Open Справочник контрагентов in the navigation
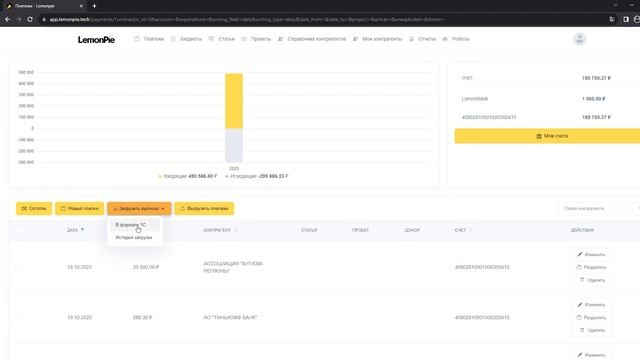The image size is (640, 360). pyautogui.click(x=312, y=39)
